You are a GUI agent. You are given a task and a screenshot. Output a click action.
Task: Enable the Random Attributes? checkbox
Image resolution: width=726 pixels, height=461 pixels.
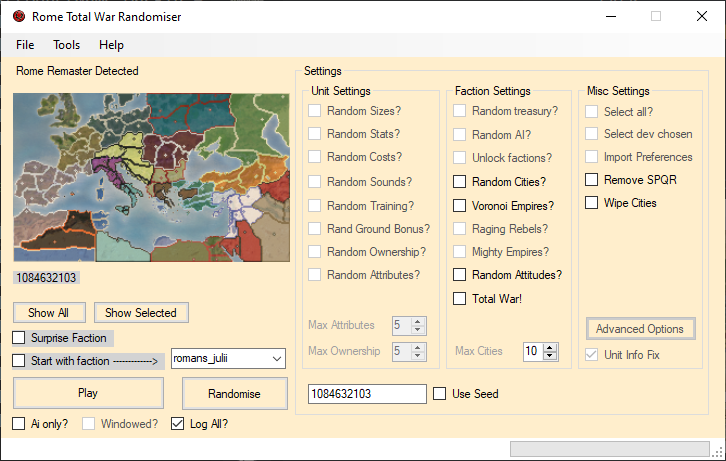[x=314, y=275]
